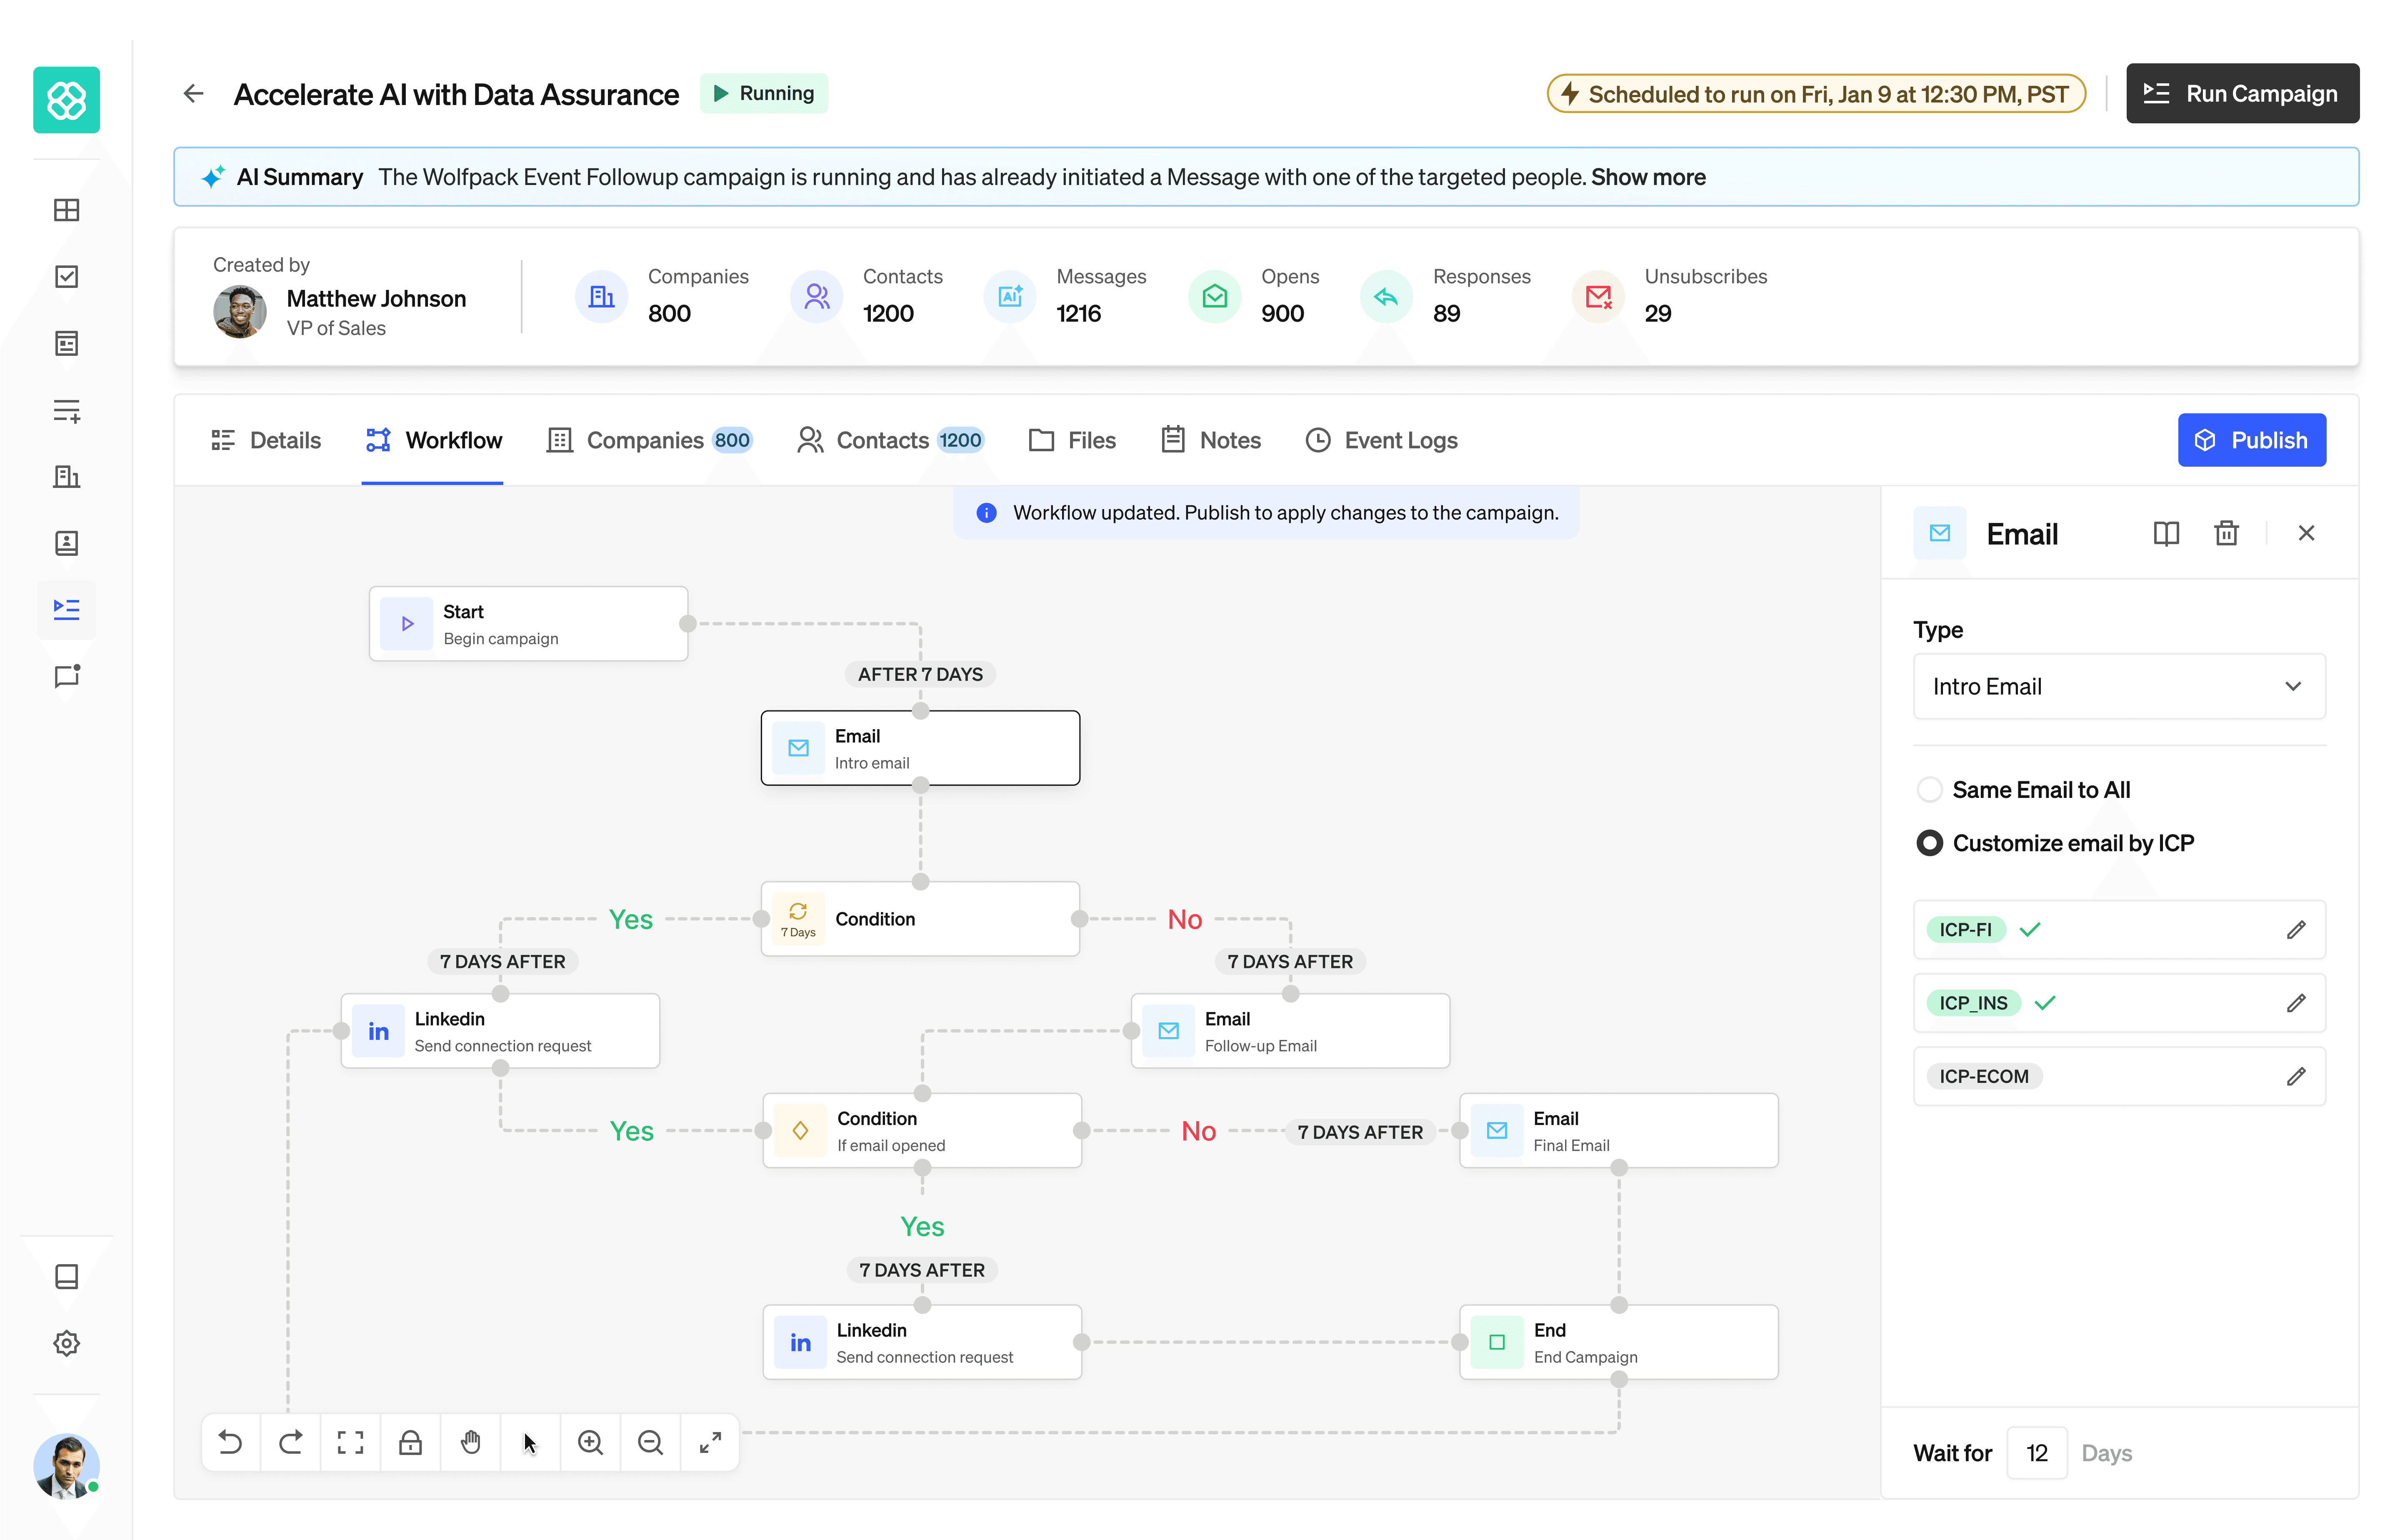Expand canvas to fullscreen
The width and height of the screenshot is (2400, 1540).
click(x=711, y=1442)
